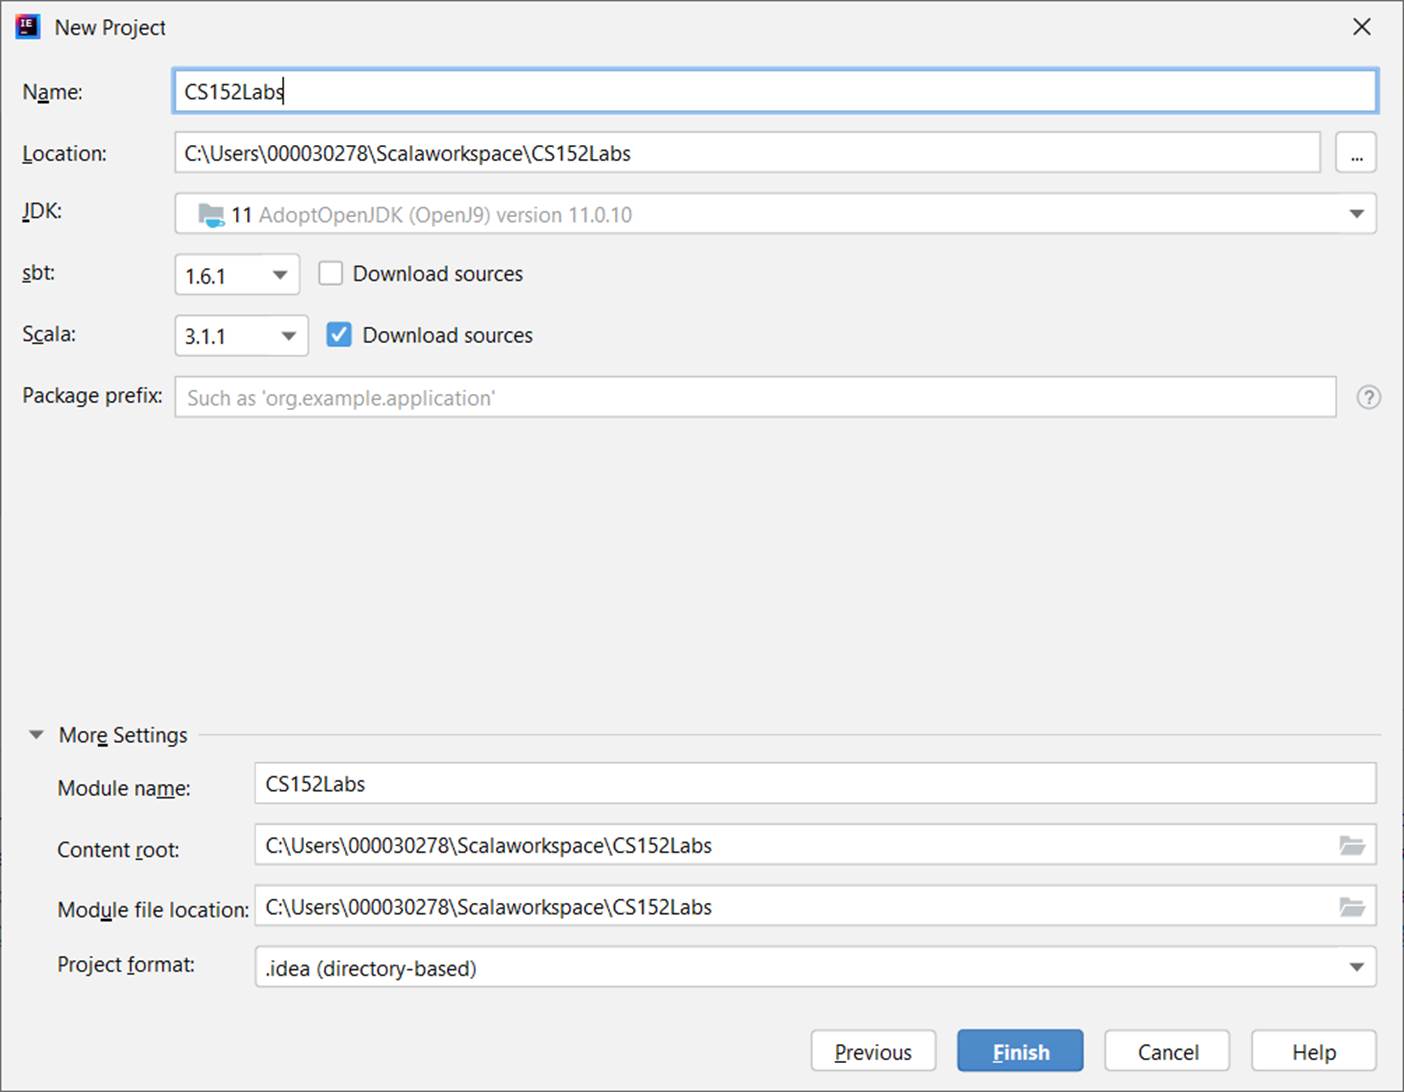
Task: Click the Cancel button
Action: [1166, 1051]
